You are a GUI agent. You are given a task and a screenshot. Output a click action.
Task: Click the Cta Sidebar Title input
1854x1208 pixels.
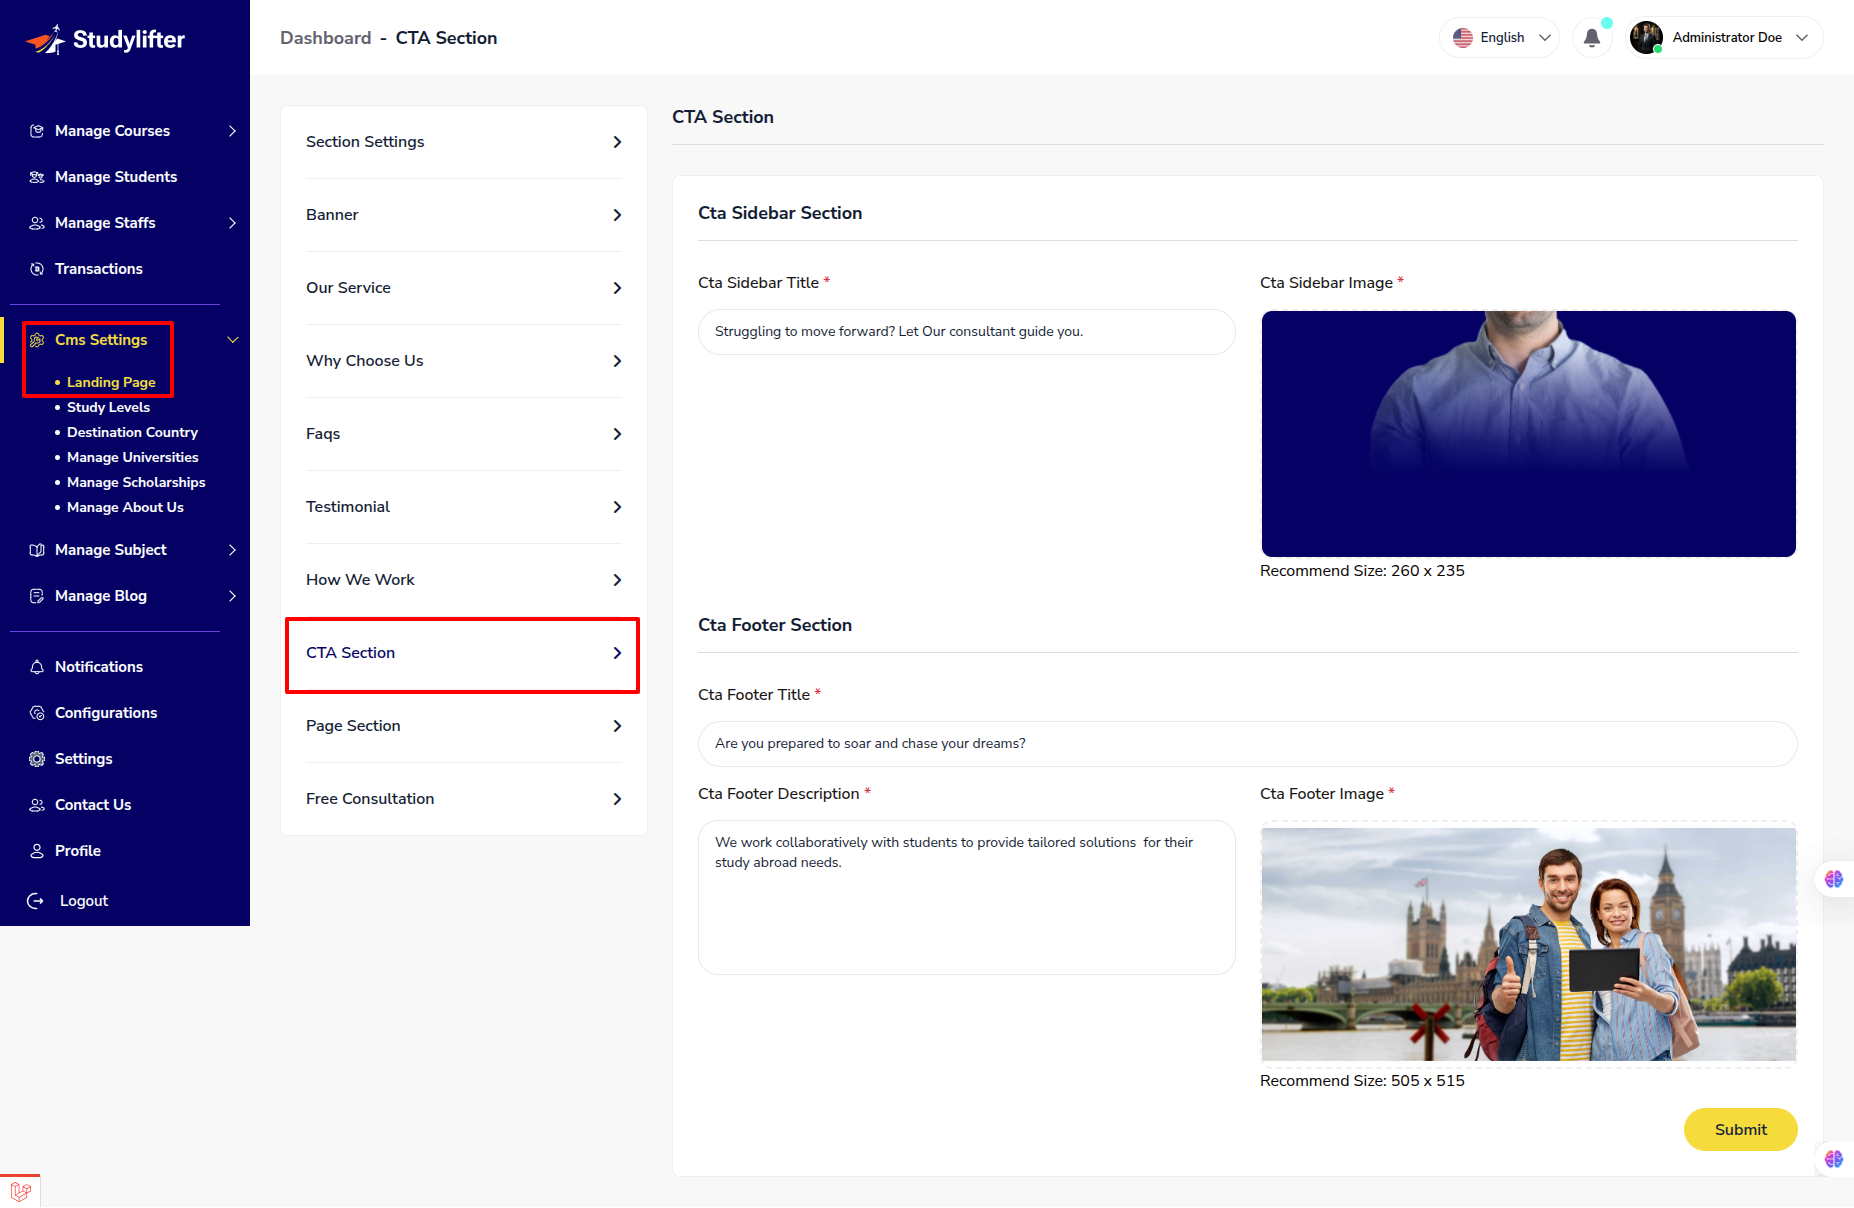pos(966,332)
